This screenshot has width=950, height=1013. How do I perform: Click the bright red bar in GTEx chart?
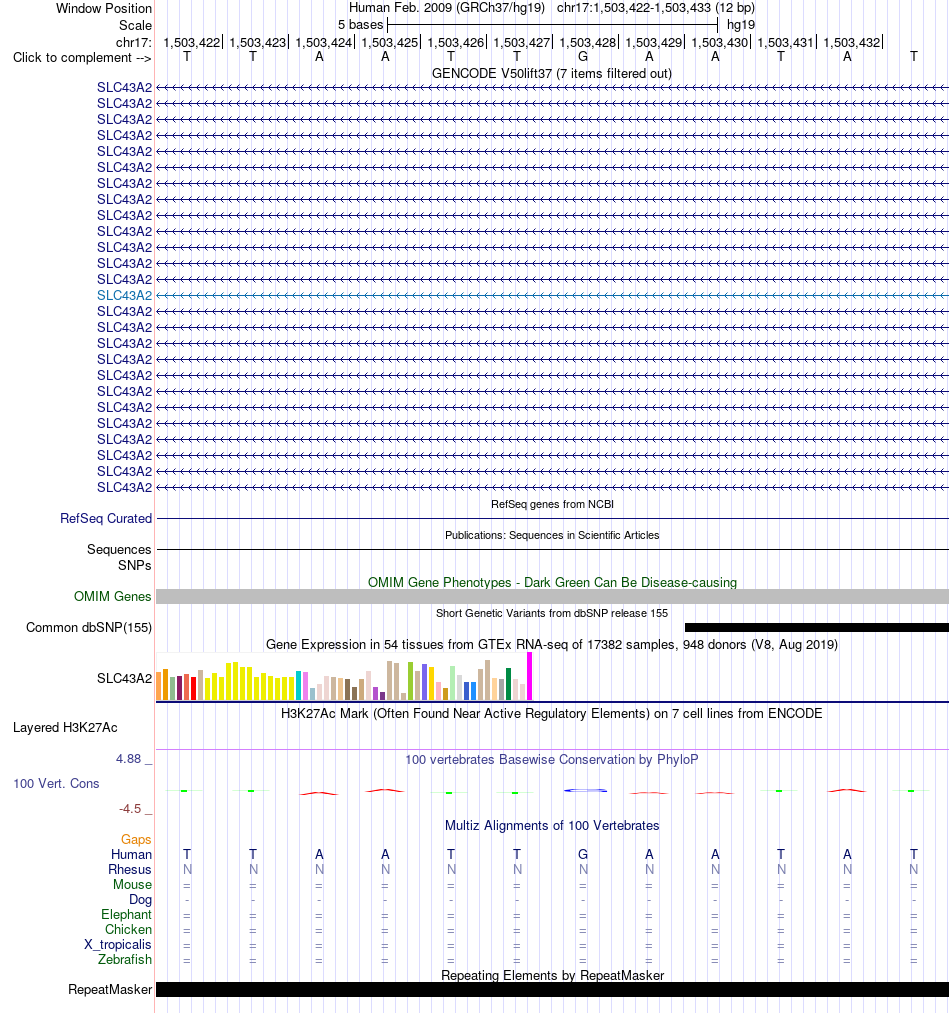point(193,689)
